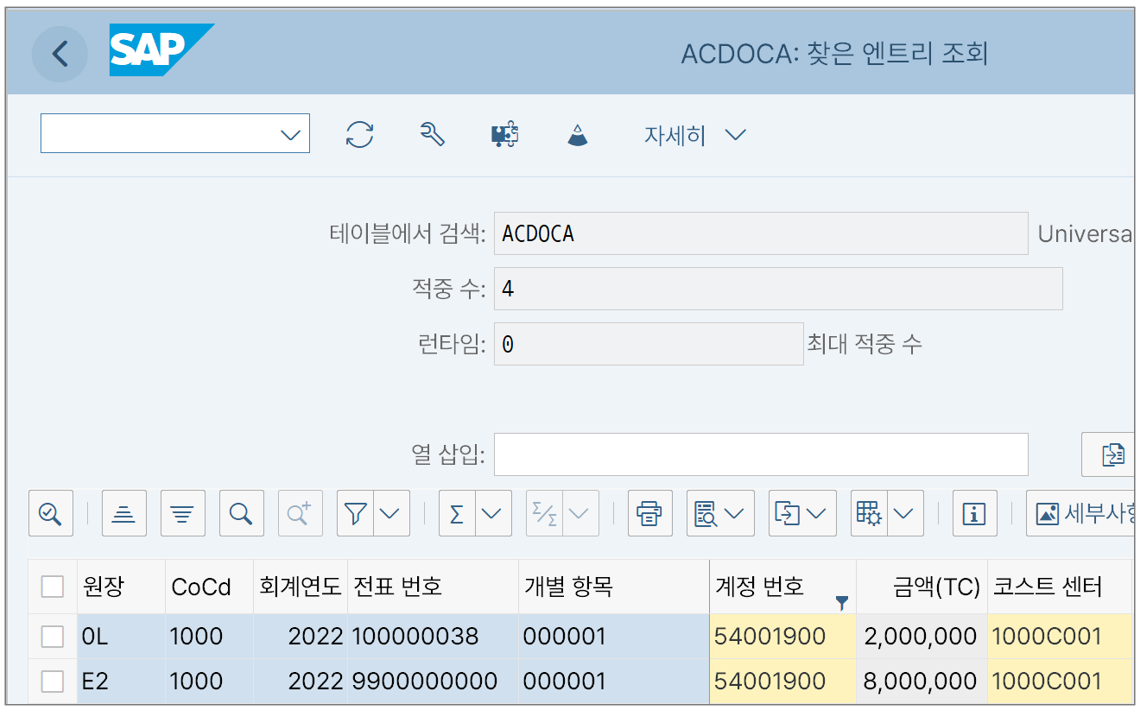The height and width of the screenshot is (710, 1136).
Task: Click the 원장 column header
Action: pyautogui.click(x=121, y=586)
